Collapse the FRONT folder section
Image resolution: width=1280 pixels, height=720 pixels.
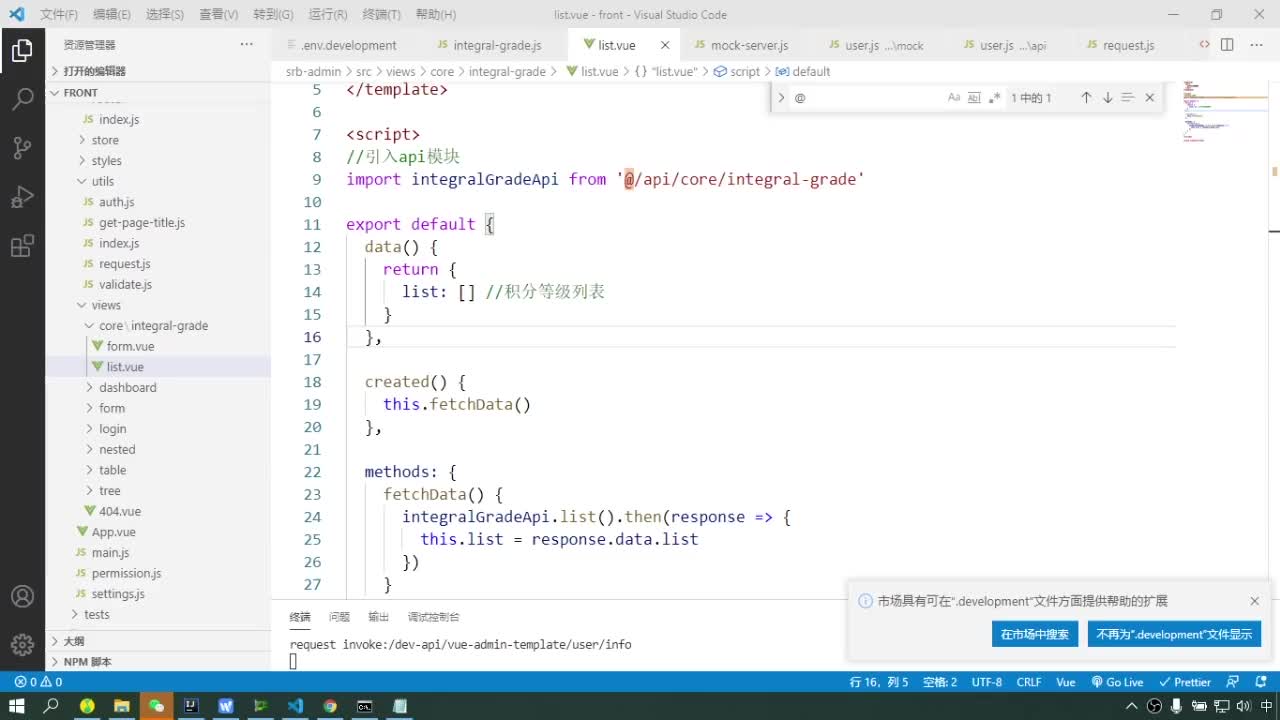(158, 92)
